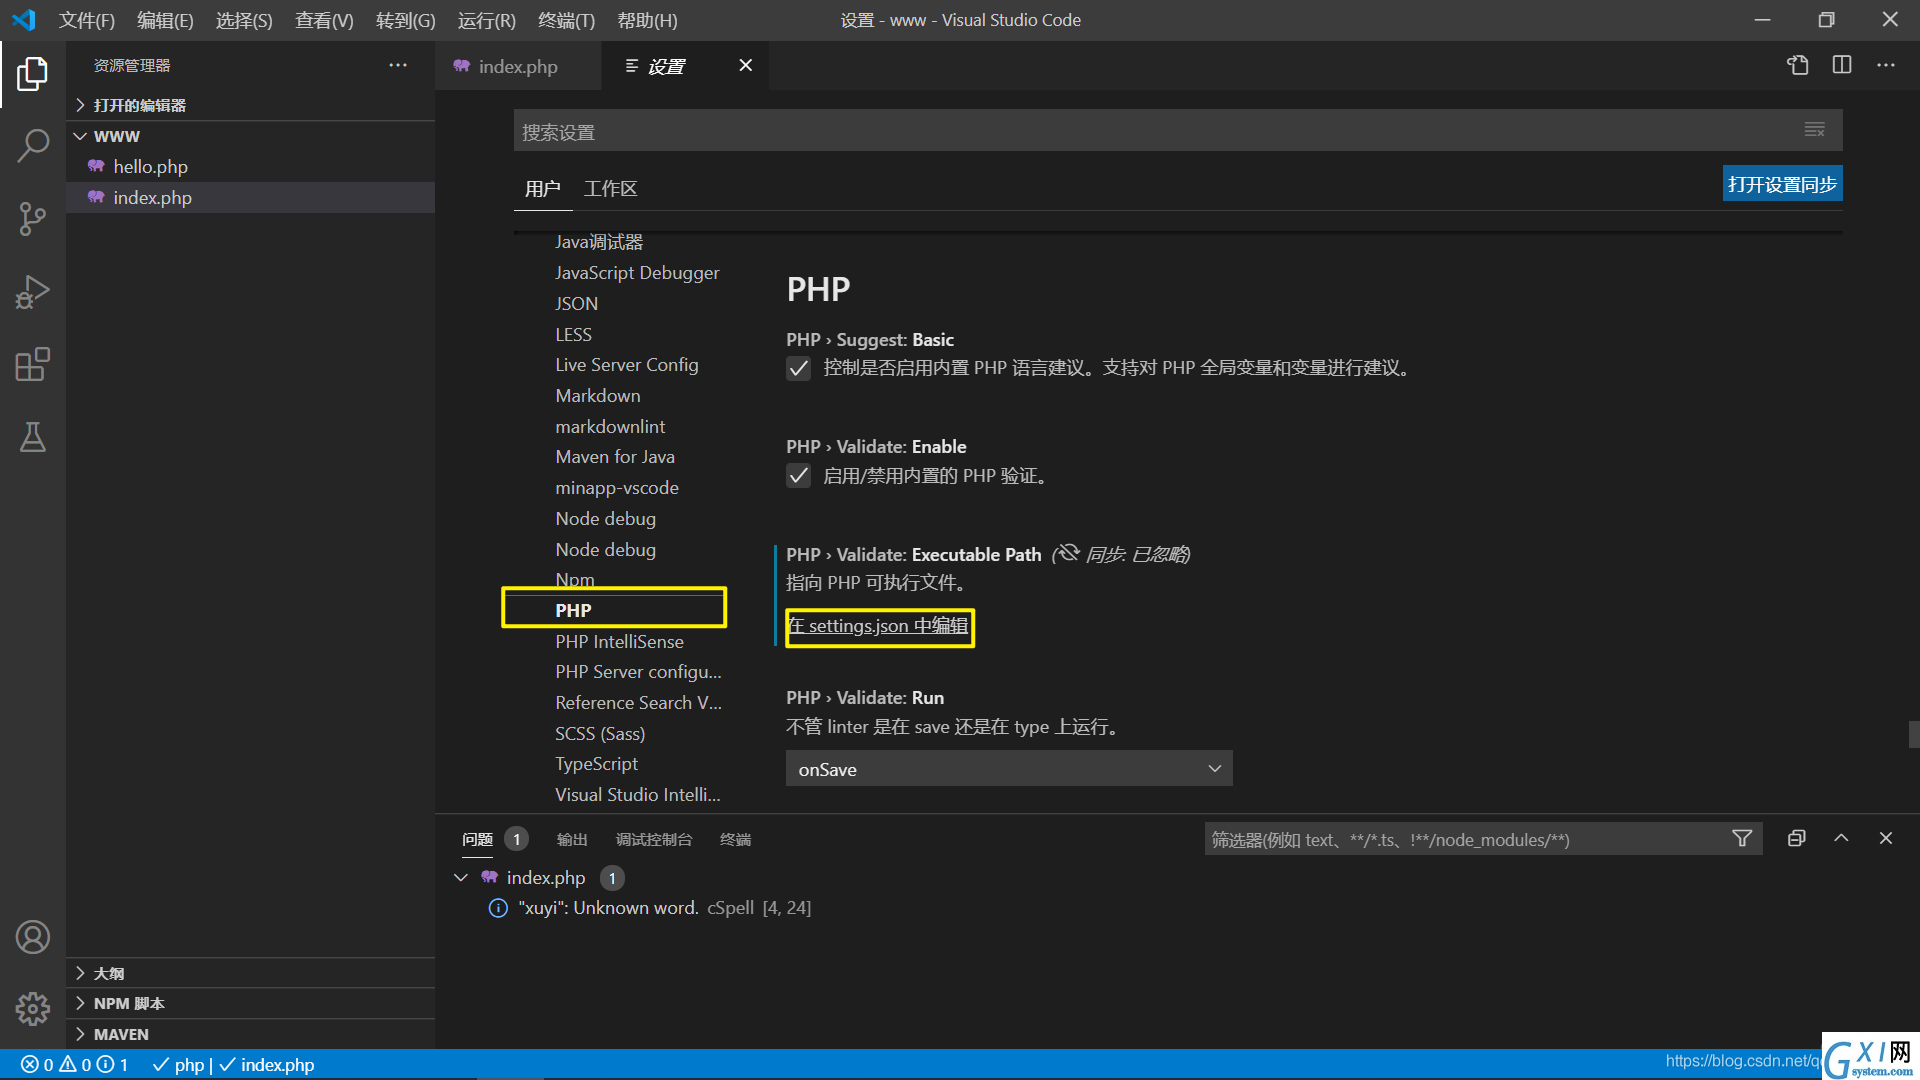This screenshot has height=1080, width=1920.
Task: Switch to the Terminal panel tab
Action: [735, 840]
